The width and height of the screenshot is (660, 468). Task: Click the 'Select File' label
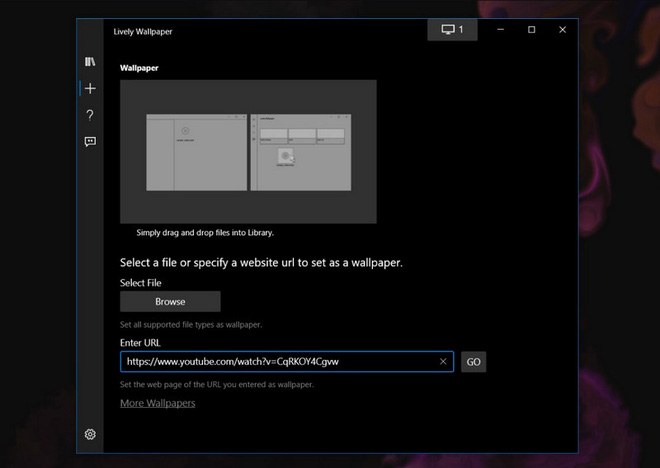[141, 283]
